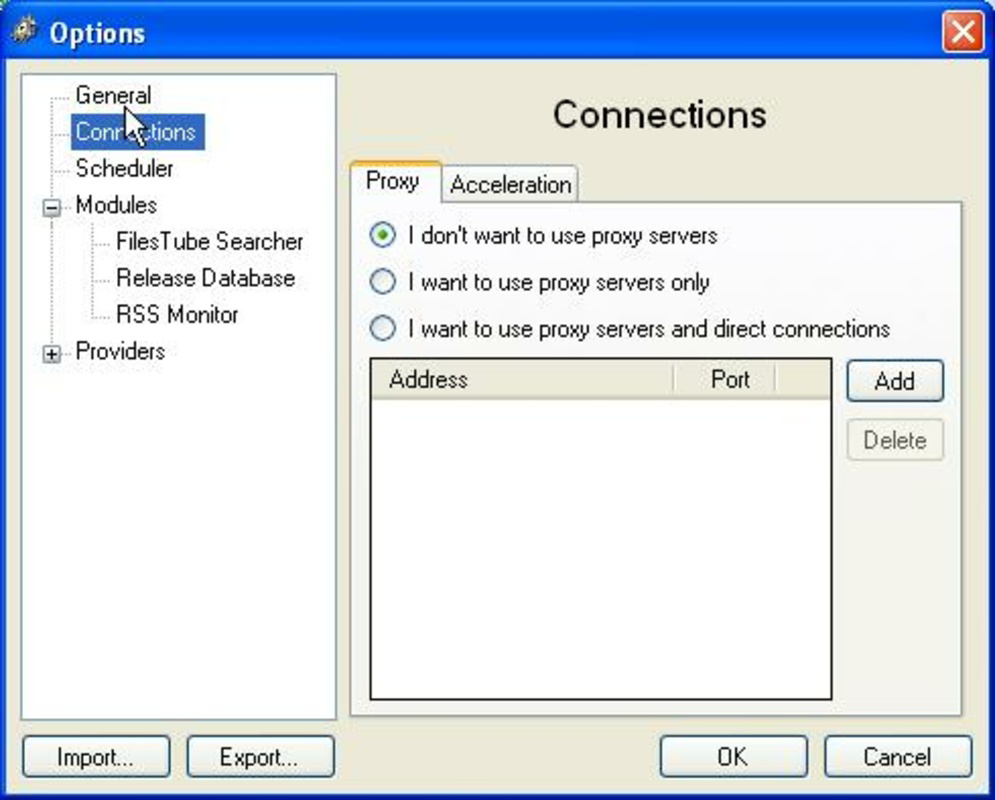Screen dimensions: 995x800
Task: Dismiss the dialog with Cancel
Action: coord(897,757)
